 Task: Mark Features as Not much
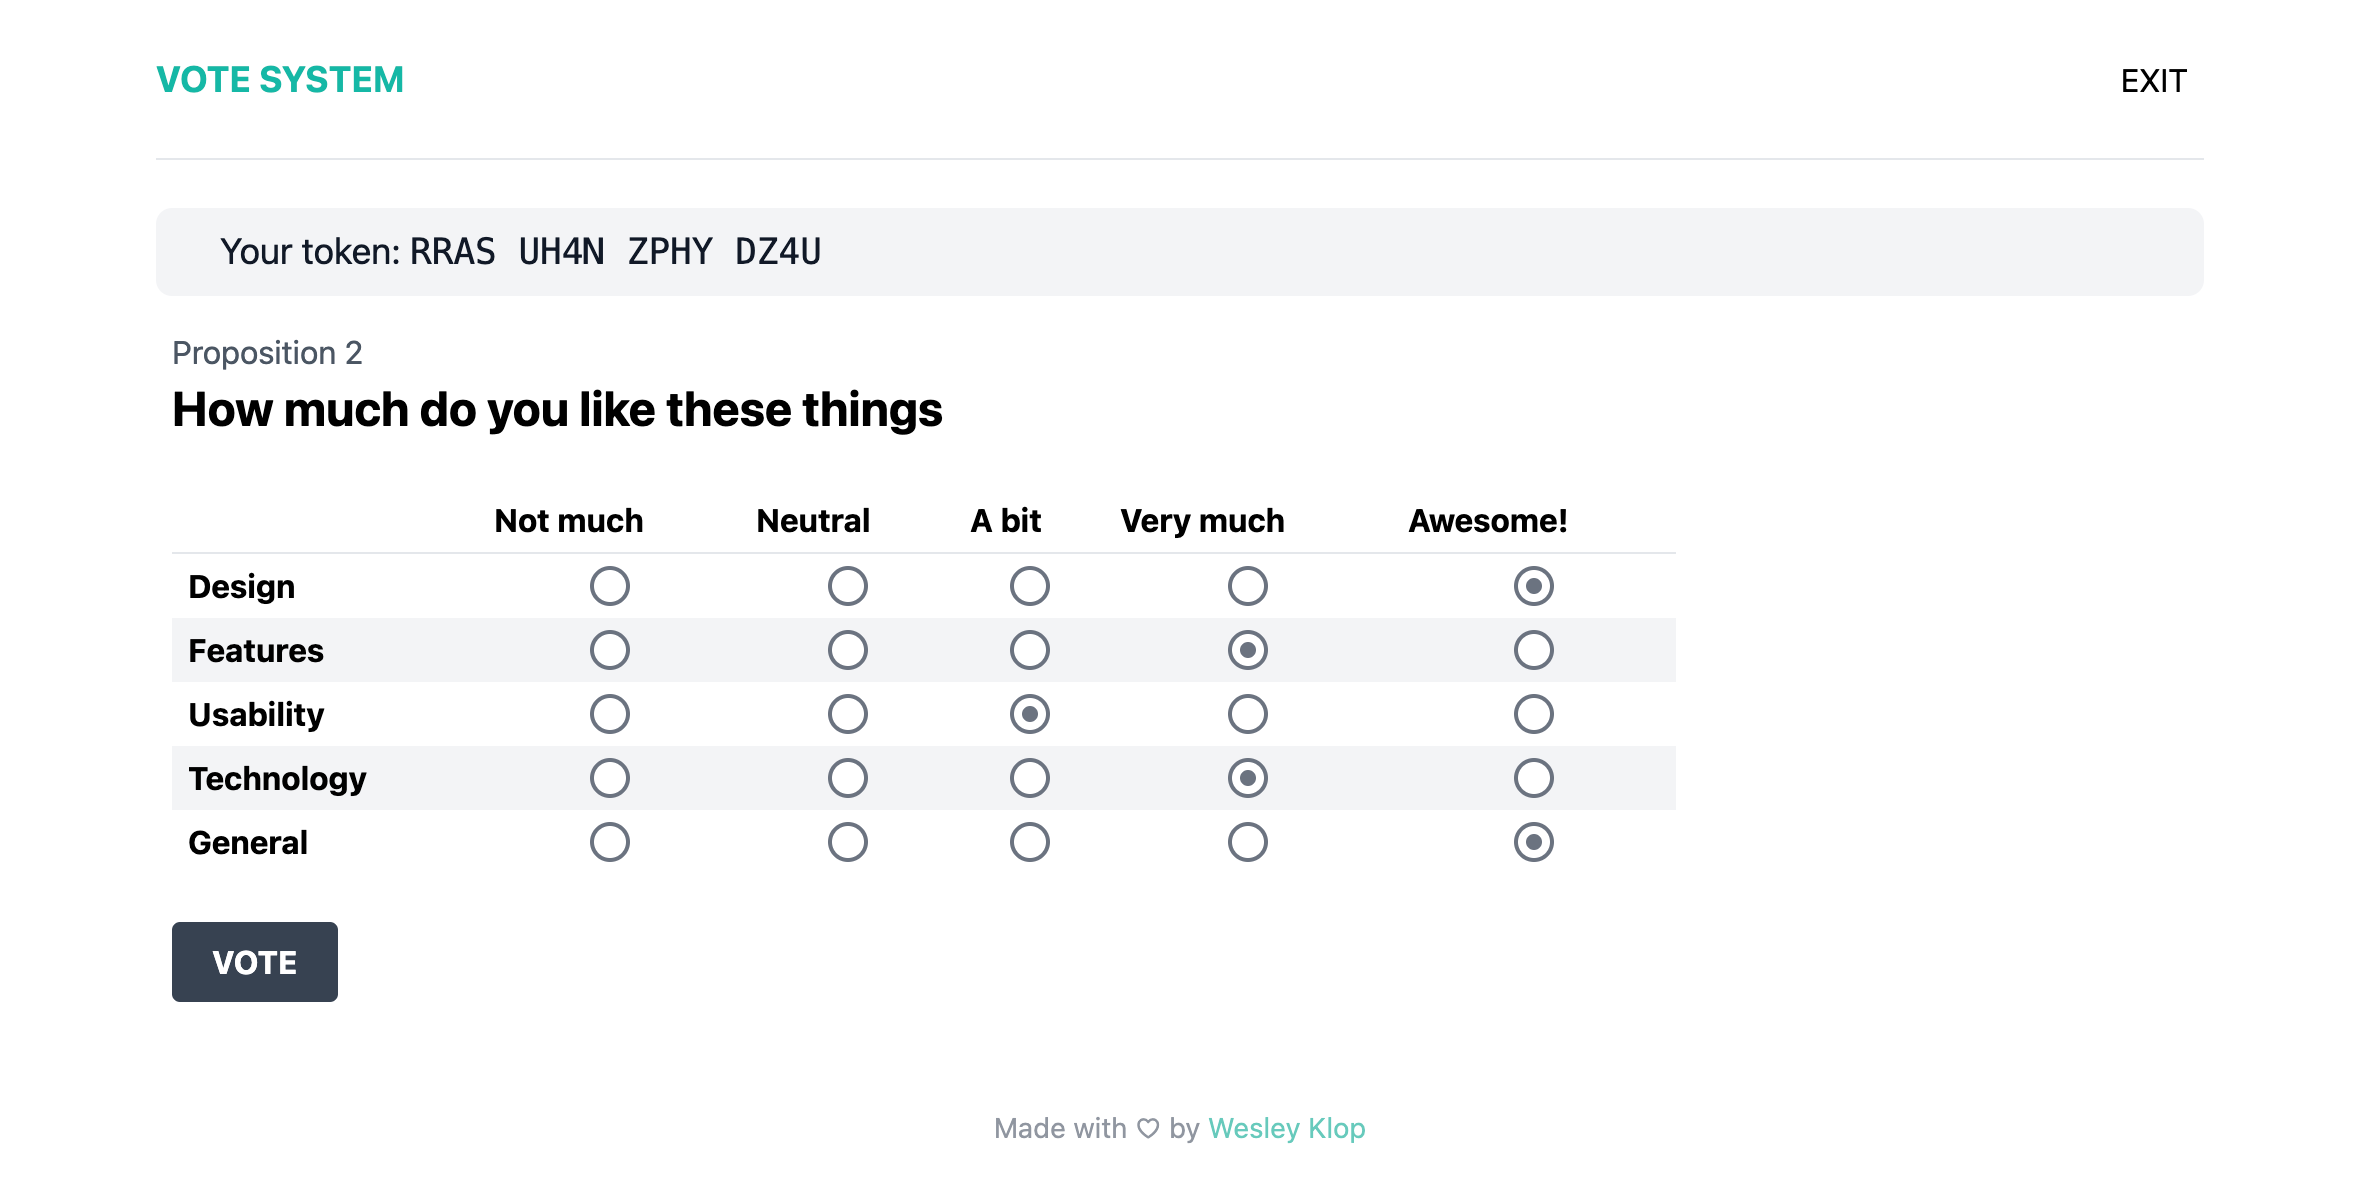[x=609, y=650]
